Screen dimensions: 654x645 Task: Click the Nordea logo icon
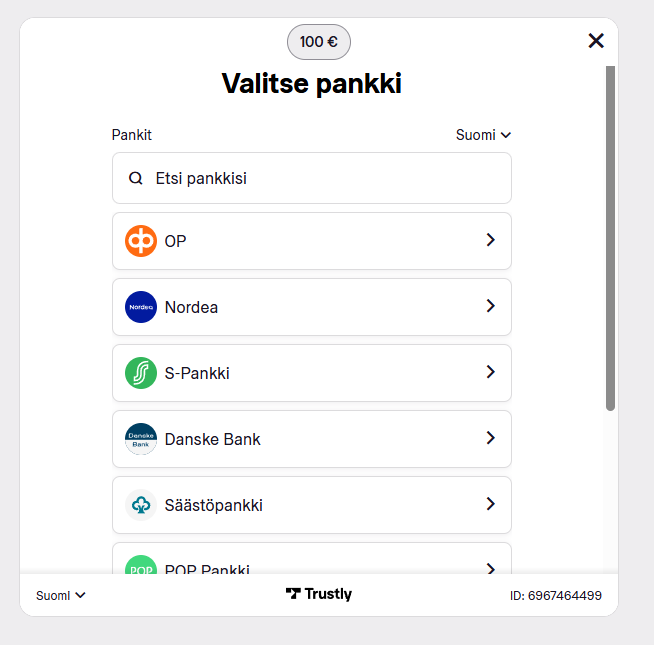(x=141, y=307)
